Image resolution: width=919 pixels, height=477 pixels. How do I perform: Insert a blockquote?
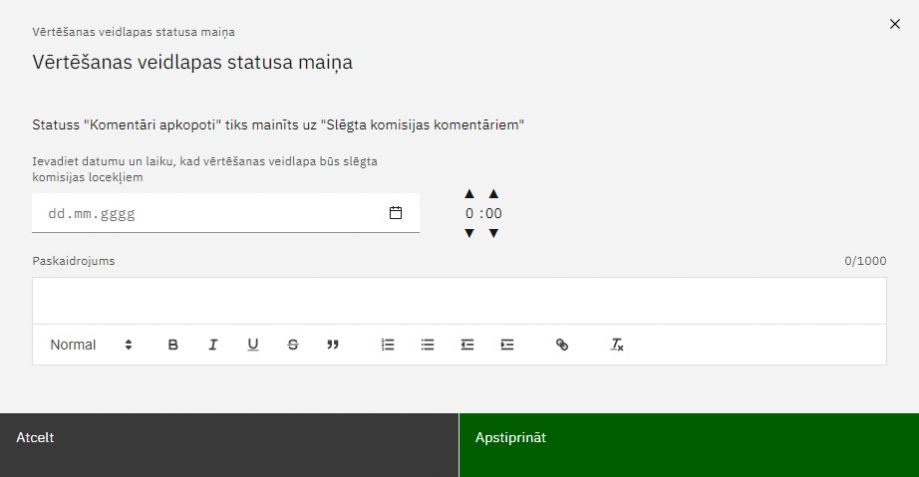(x=333, y=345)
